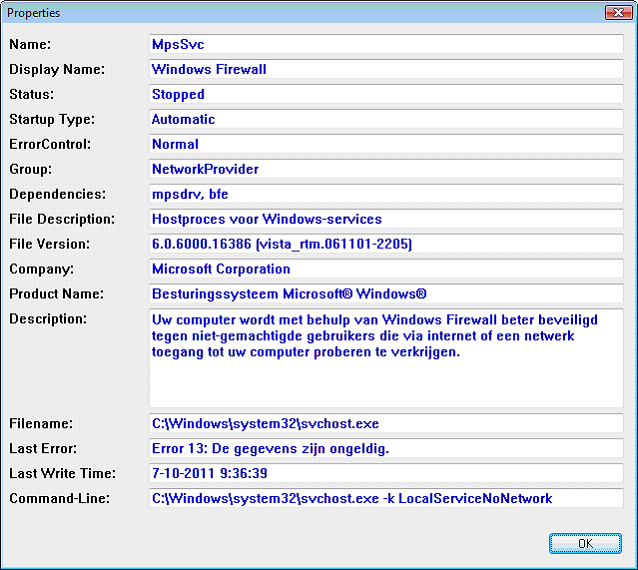This screenshot has height=570, width=638.
Task: Click the Command-Line field with LocalServiceNoNetwork
Action: point(386,498)
